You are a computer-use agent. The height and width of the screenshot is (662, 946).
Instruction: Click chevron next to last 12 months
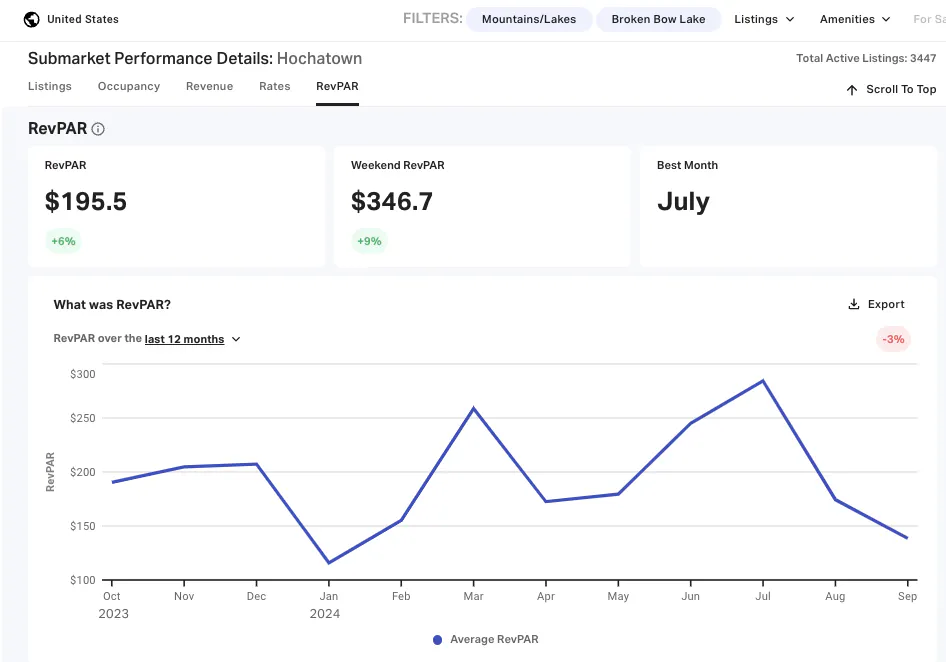pyautogui.click(x=236, y=339)
